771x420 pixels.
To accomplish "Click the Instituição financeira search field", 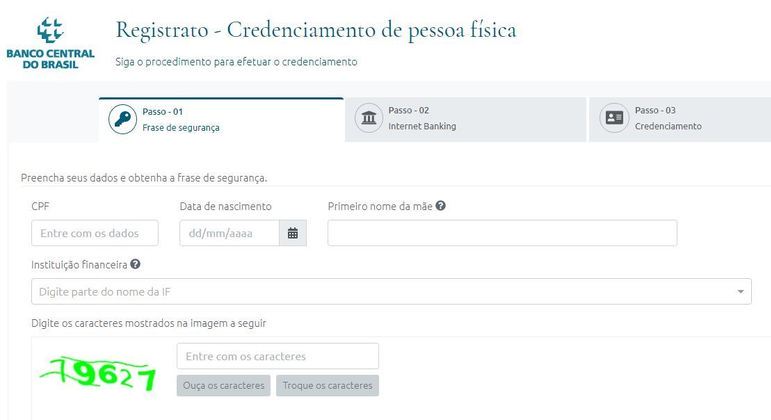I will pyautogui.click(x=380, y=292).
